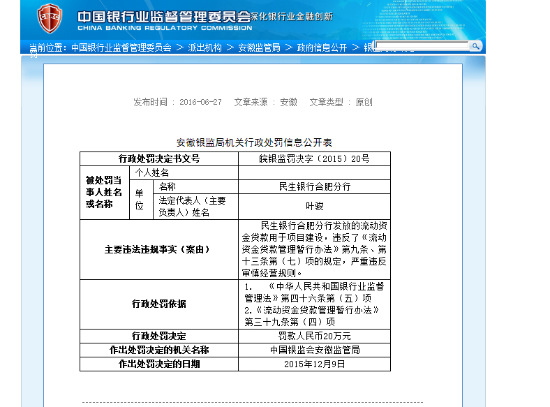Image resolution: width=550 pixels, height=407 pixels.
Task: Click the legal representative cell 叶骏
Action: click(314, 206)
